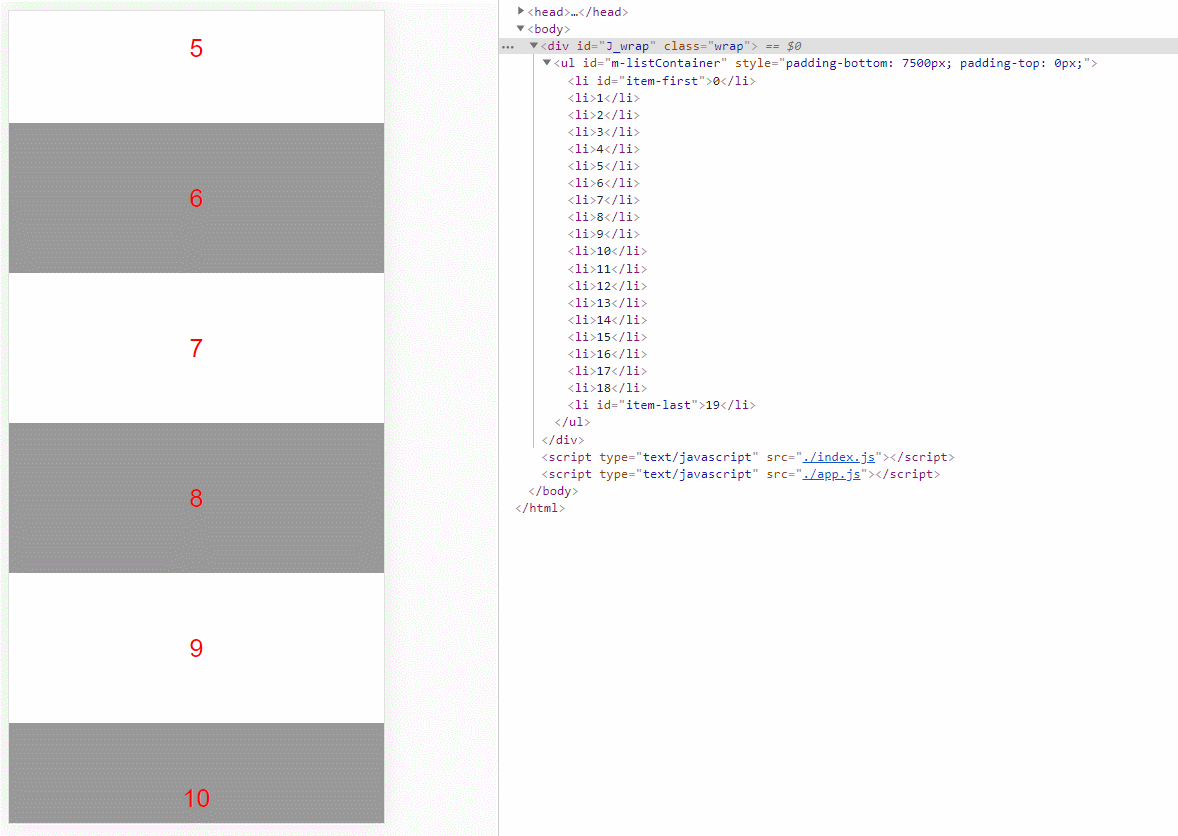Collapse the m-listContainer ul node
1178x836 pixels.
point(547,63)
